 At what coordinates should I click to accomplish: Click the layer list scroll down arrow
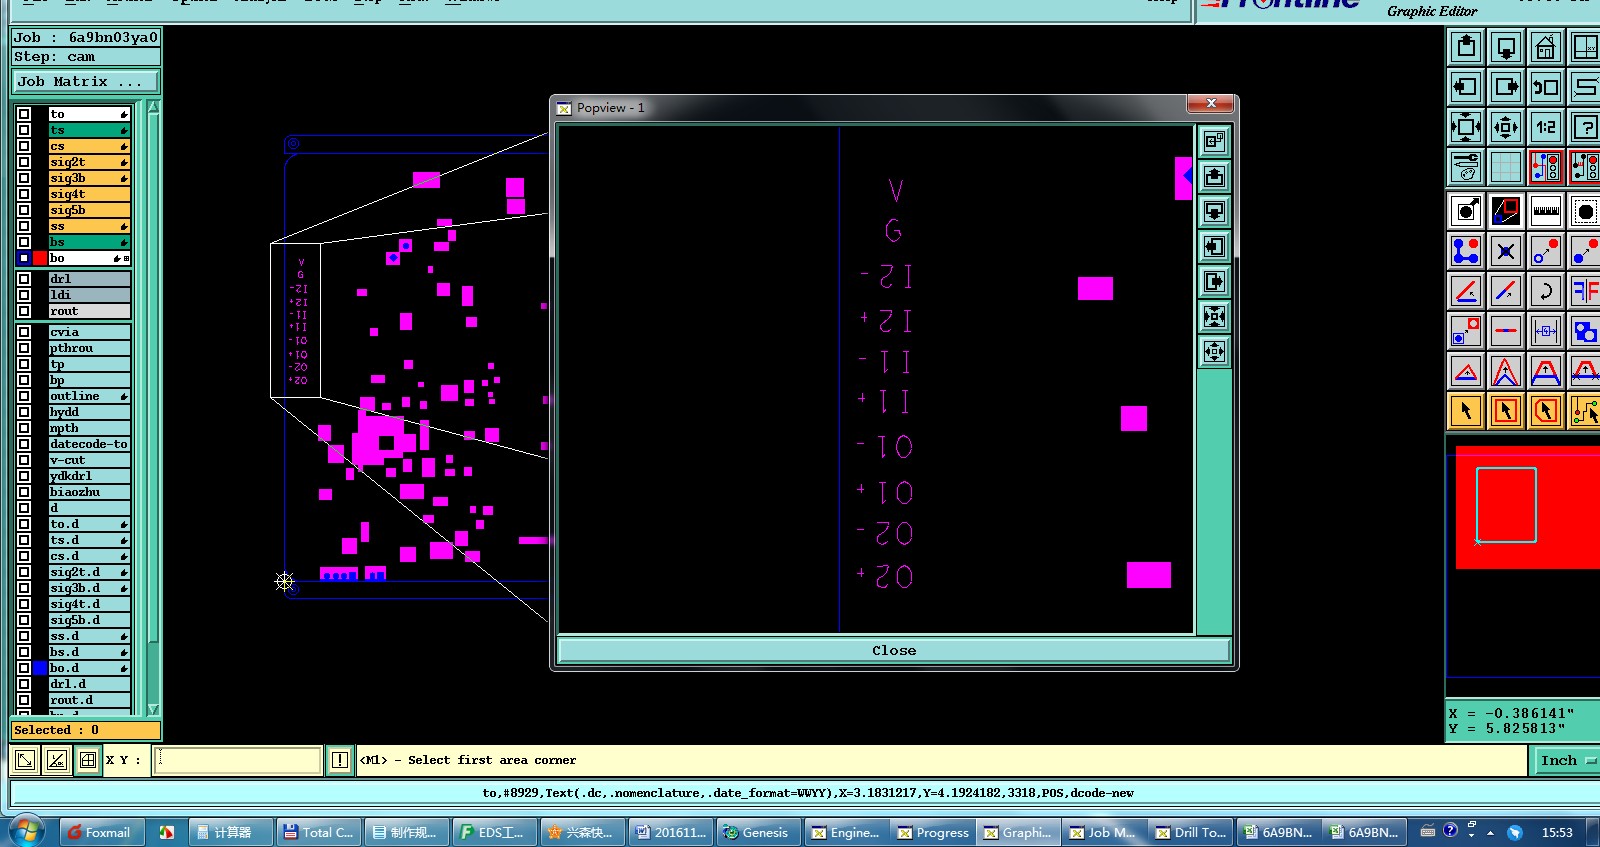click(153, 709)
